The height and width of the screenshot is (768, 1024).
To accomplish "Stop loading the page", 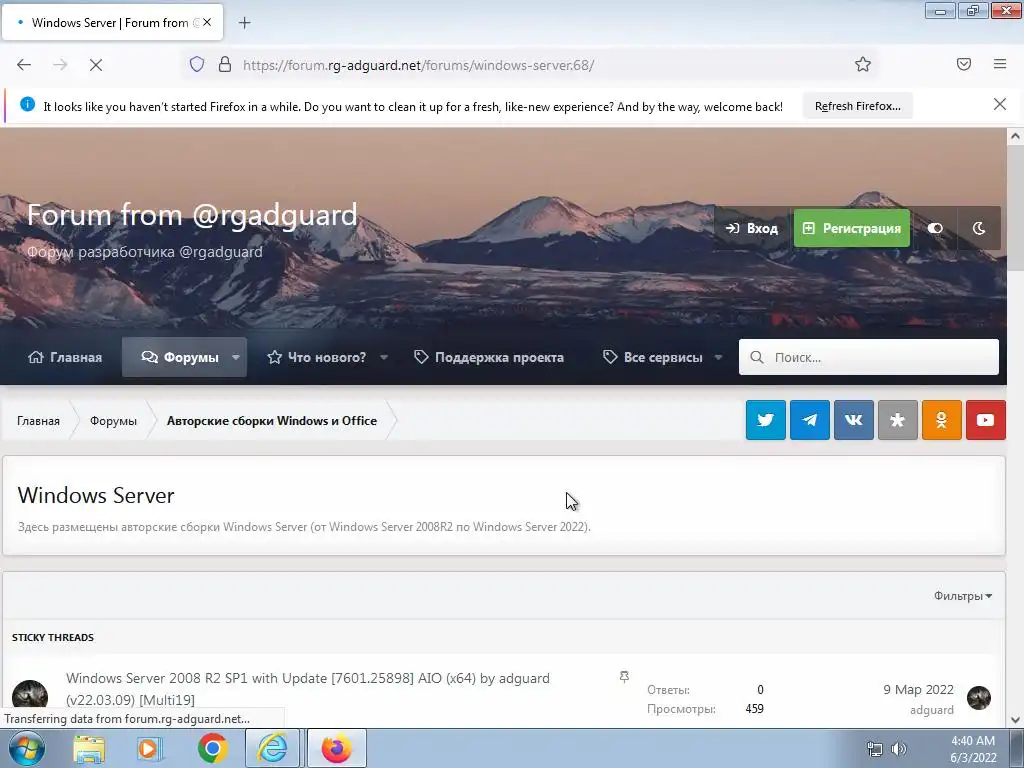I will pyautogui.click(x=96, y=65).
